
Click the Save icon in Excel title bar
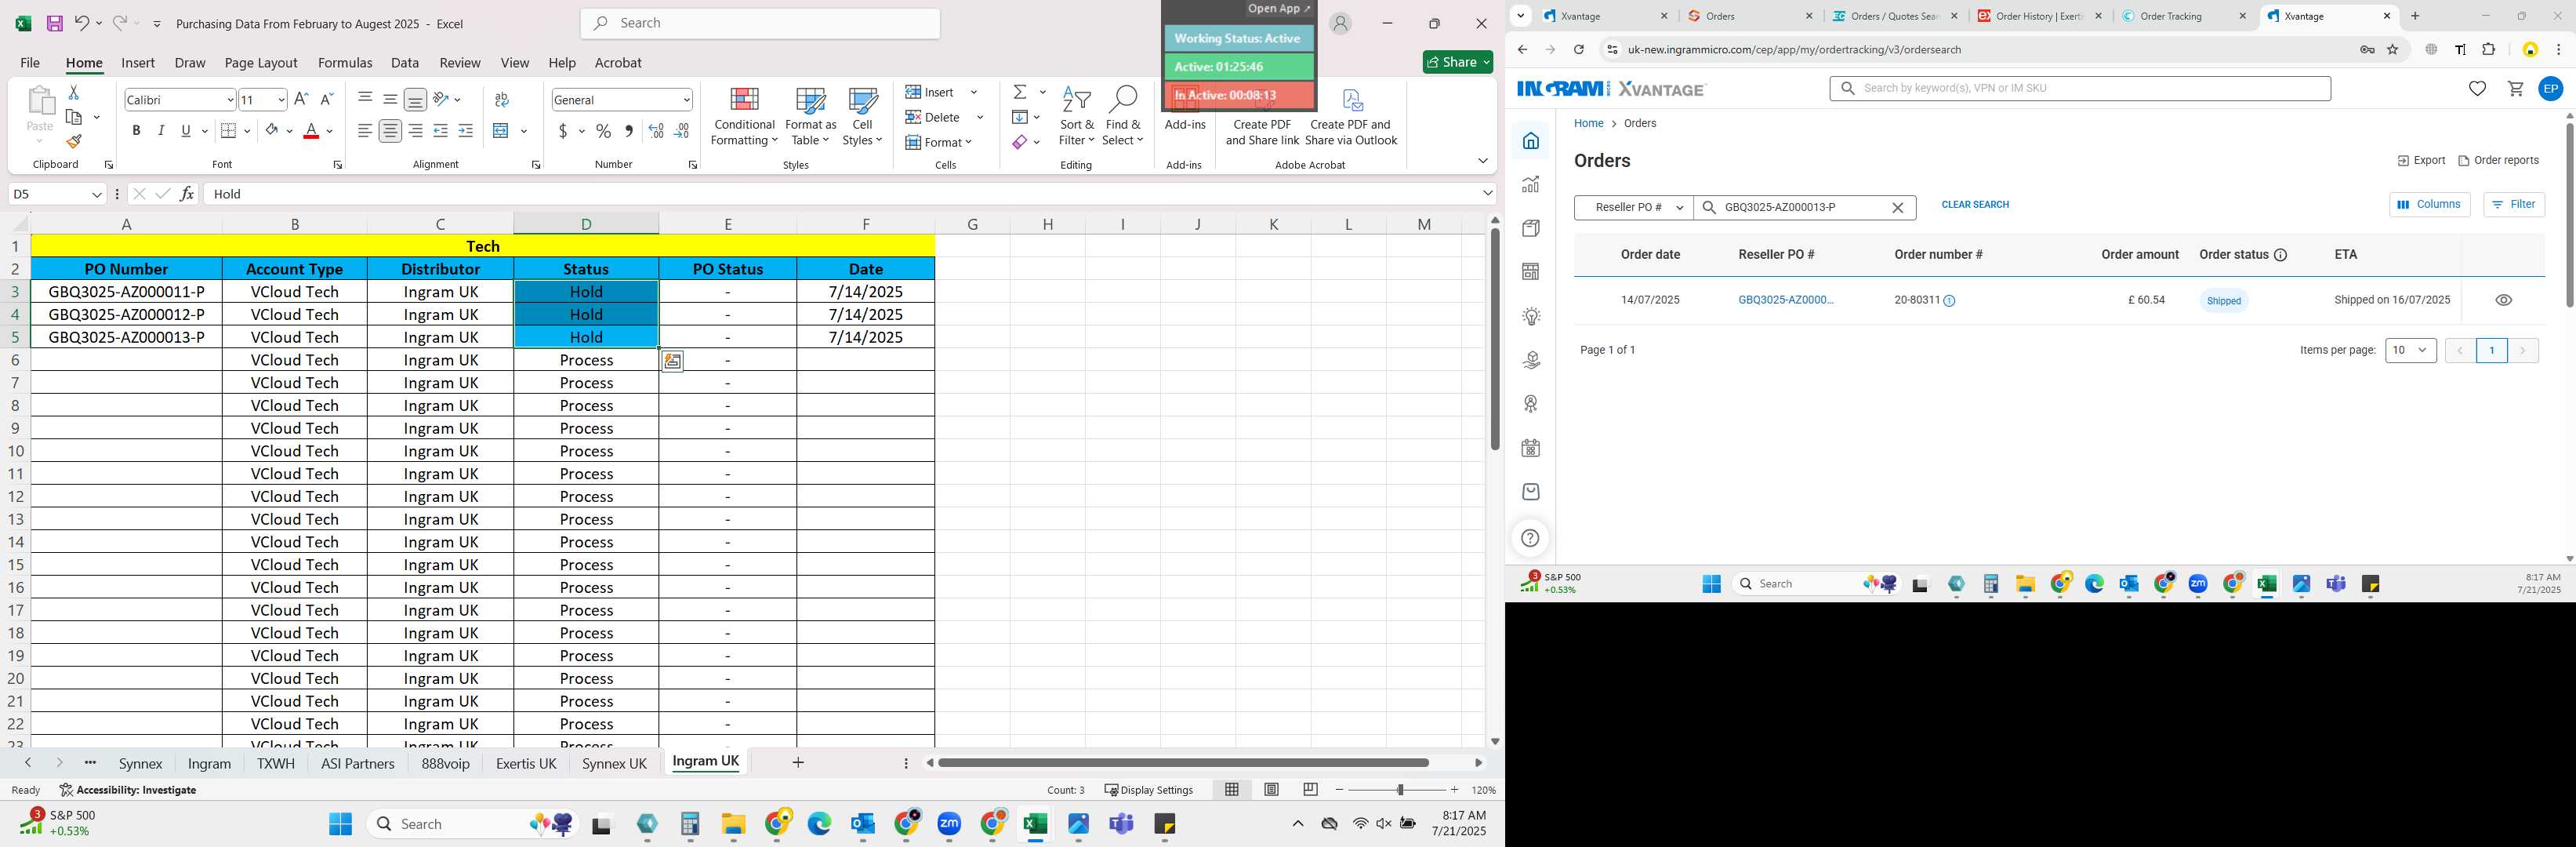click(54, 23)
